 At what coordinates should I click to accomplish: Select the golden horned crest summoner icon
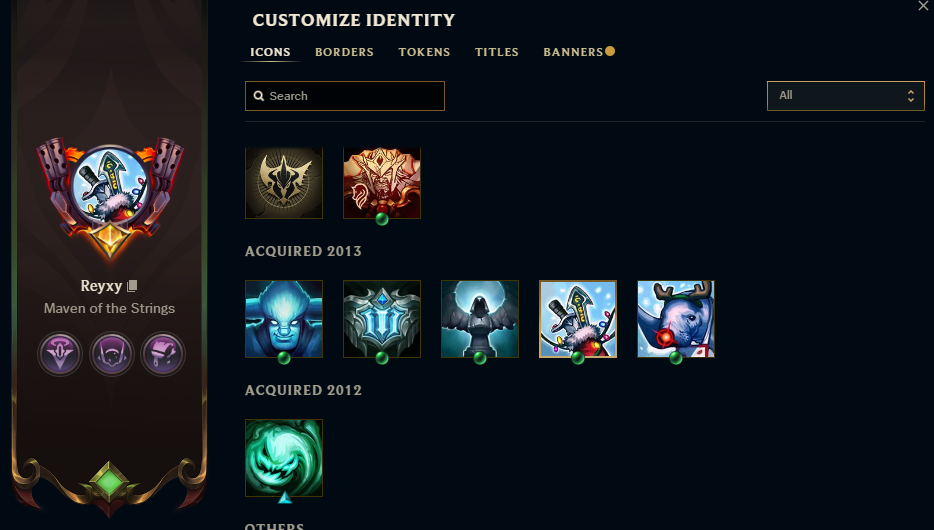[x=284, y=183]
